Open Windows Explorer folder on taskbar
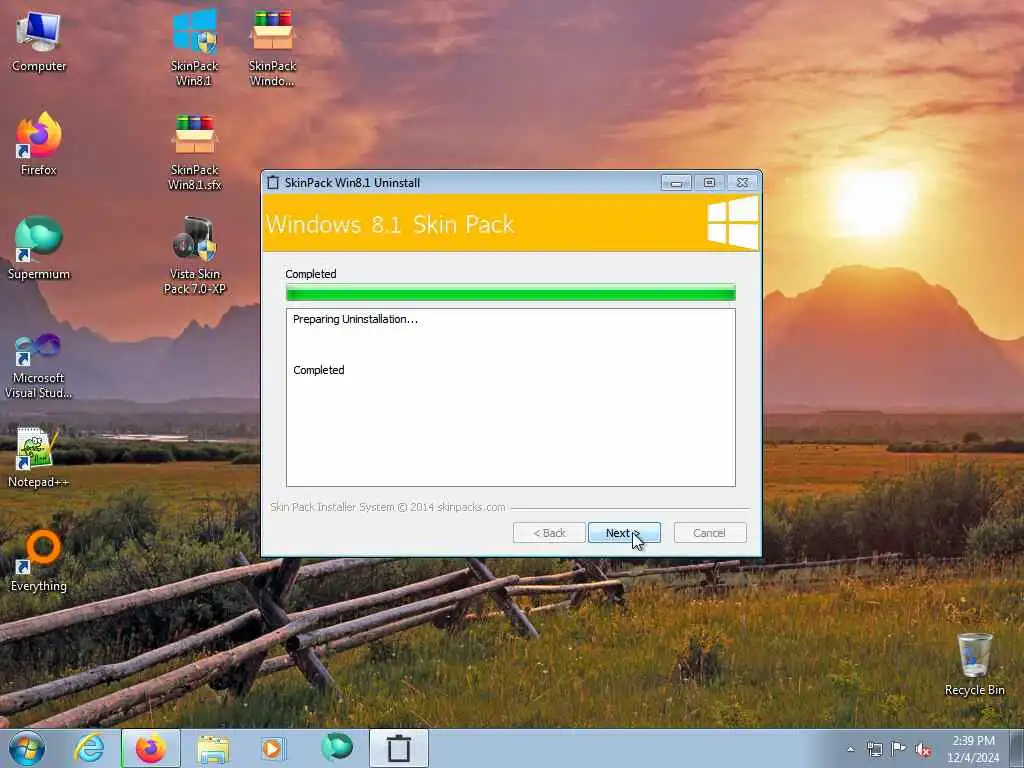The width and height of the screenshot is (1024, 768). [x=213, y=748]
